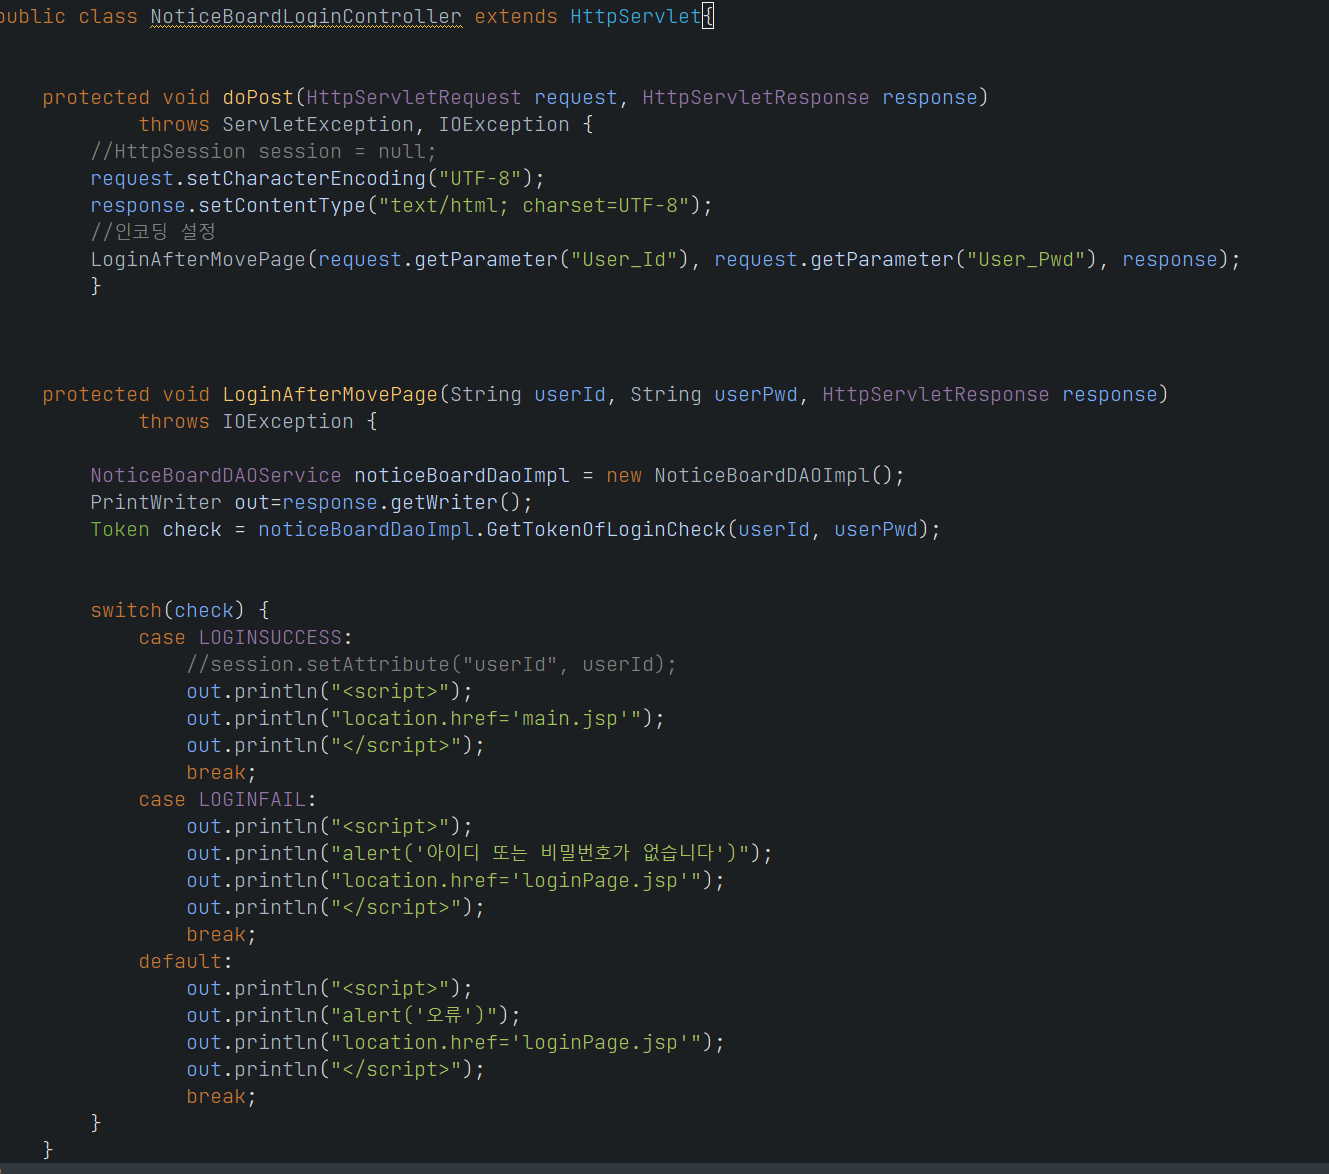Click the "User_Pwd" string literal
1329x1174 pixels.
click(1032, 260)
